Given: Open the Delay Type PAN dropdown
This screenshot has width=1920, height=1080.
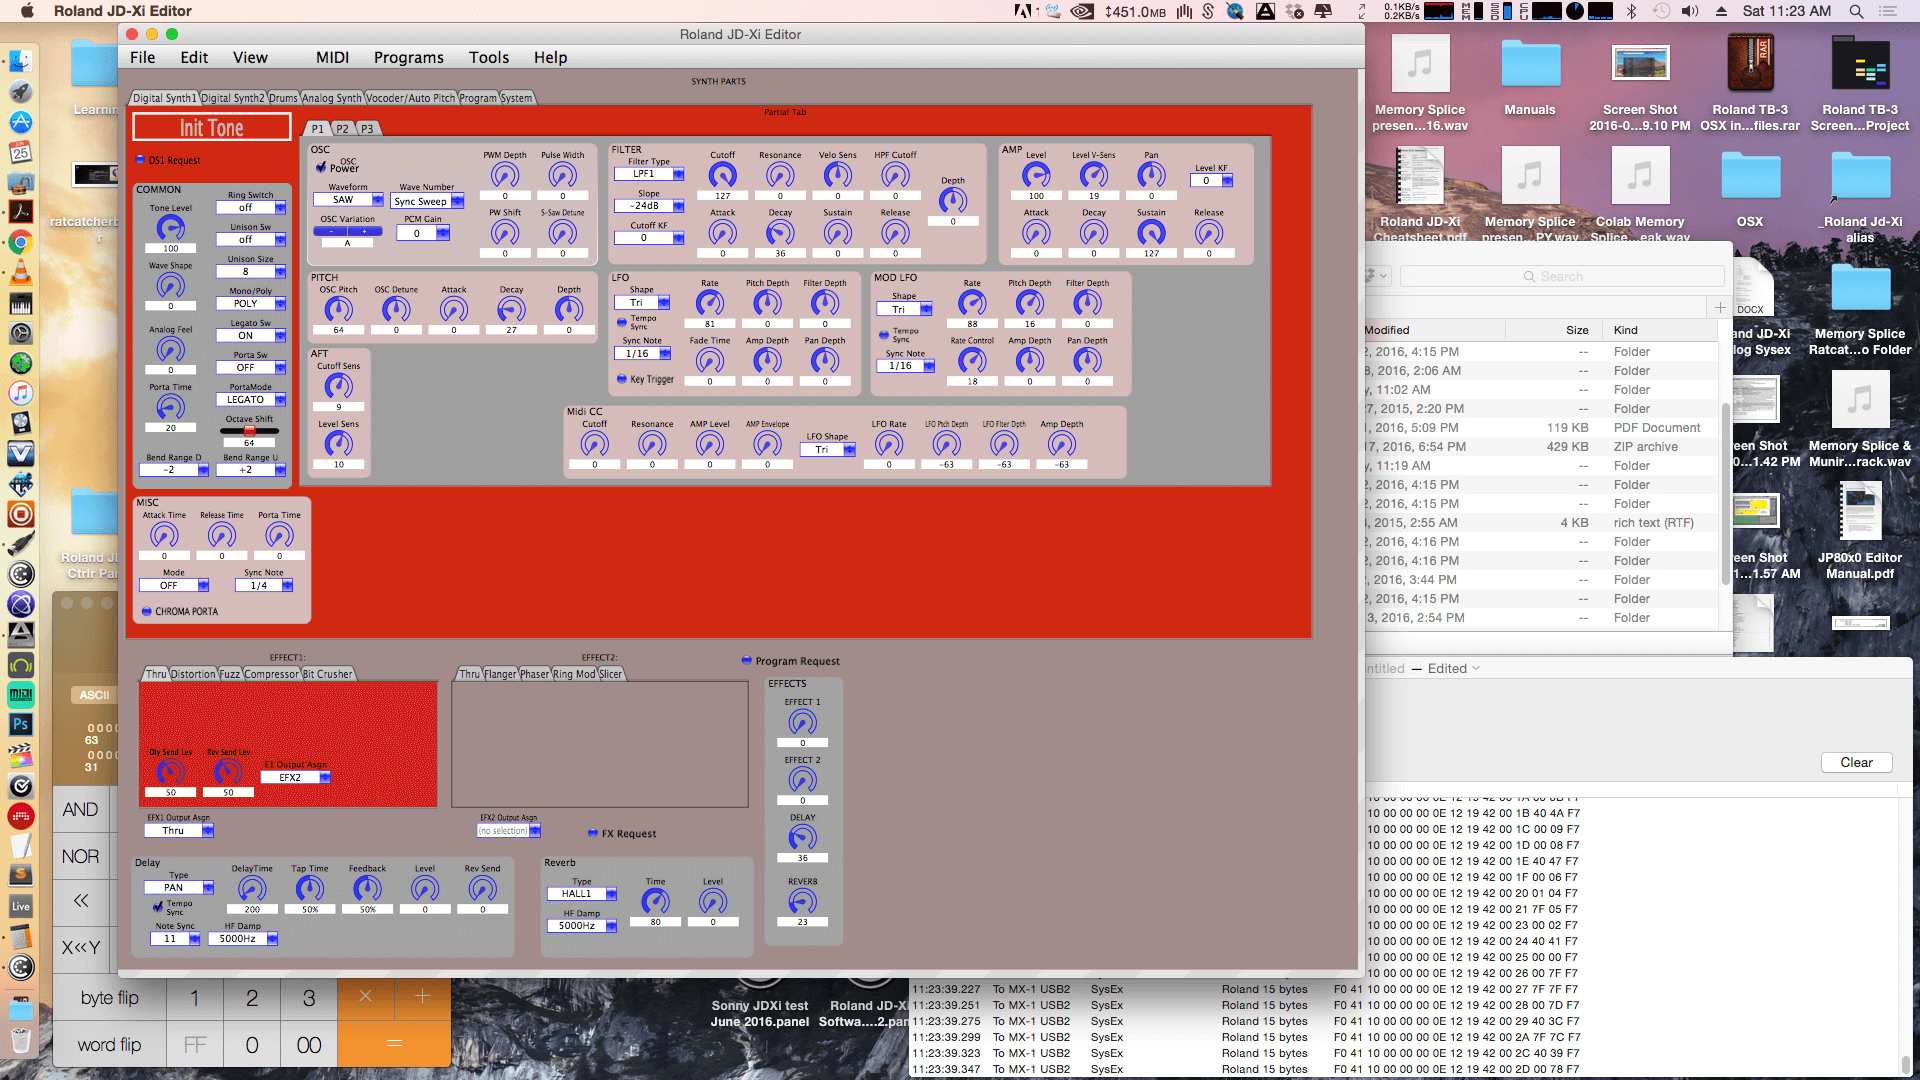Looking at the screenshot, I should pos(179,888).
